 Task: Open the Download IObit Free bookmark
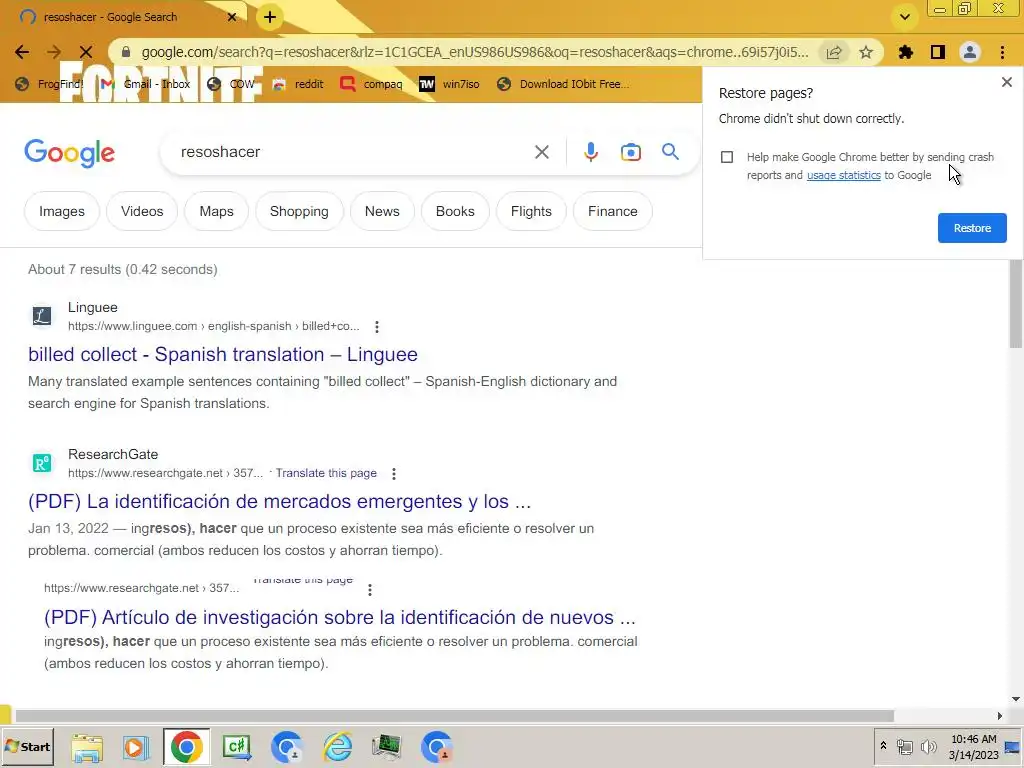pyautogui.click(x=563, y=84)
